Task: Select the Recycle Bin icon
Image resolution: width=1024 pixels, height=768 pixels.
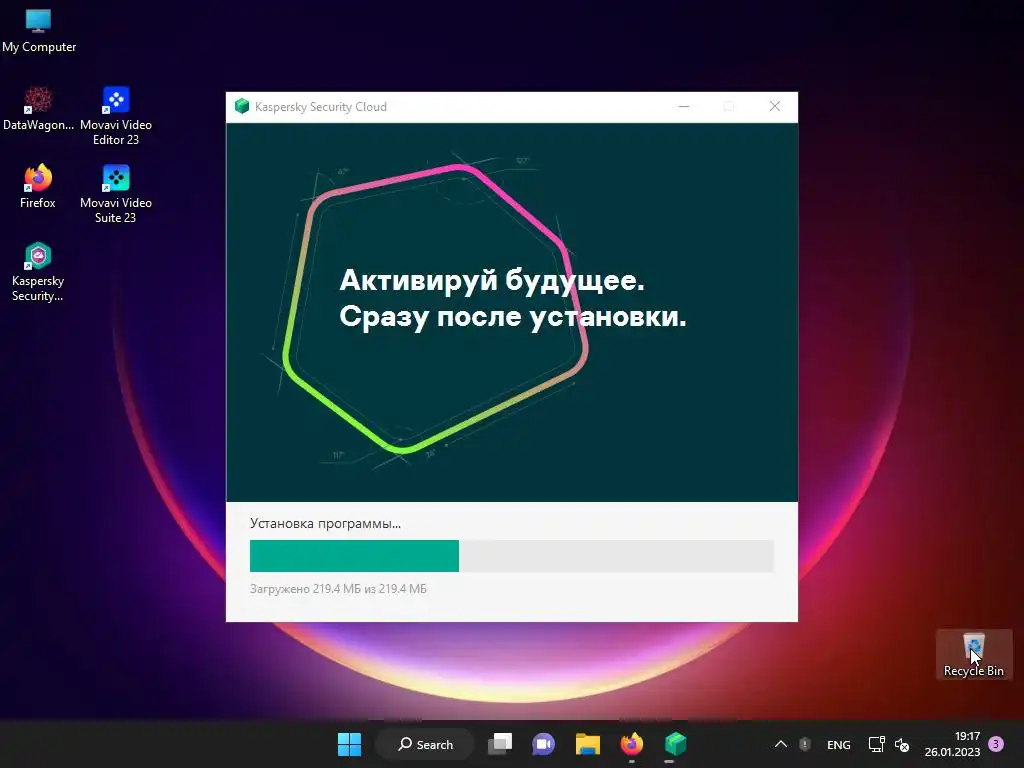Action: (x=974, y=654)
